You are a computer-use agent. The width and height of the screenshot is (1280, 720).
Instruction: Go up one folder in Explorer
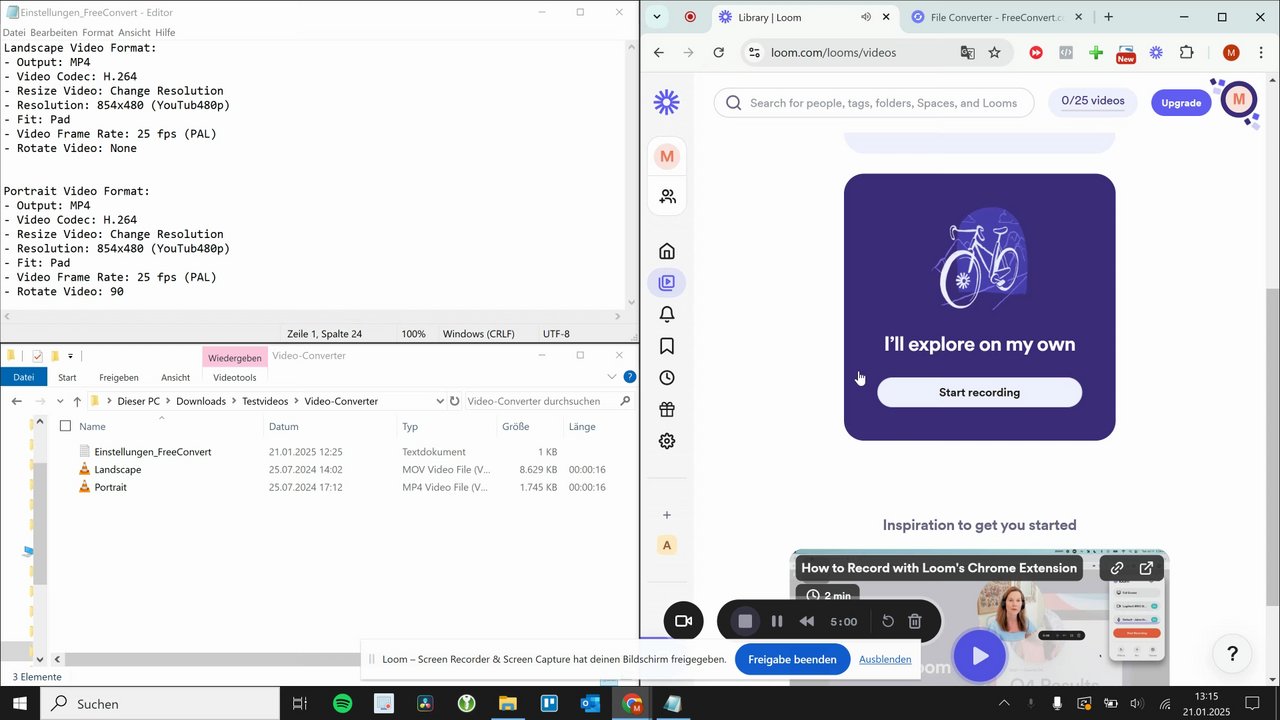[x=77, y=401]
